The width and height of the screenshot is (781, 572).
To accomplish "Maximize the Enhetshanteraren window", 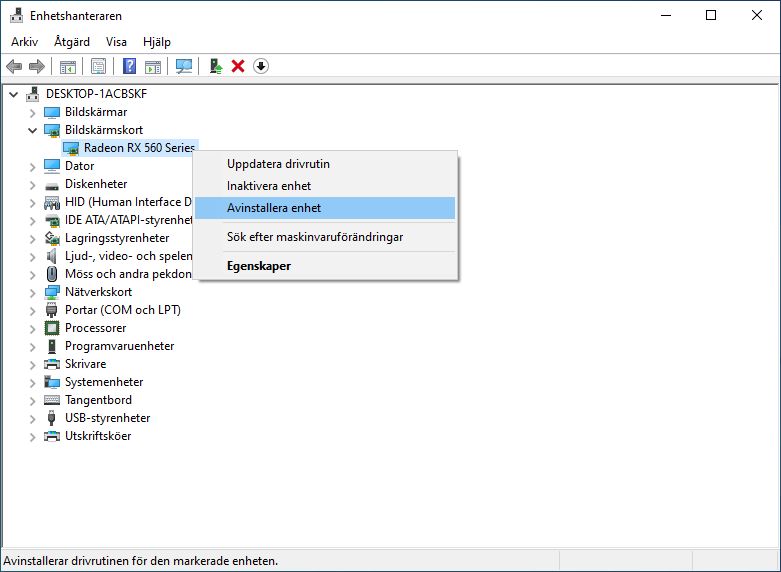I will pyautogui.click(x=711, y=15).
